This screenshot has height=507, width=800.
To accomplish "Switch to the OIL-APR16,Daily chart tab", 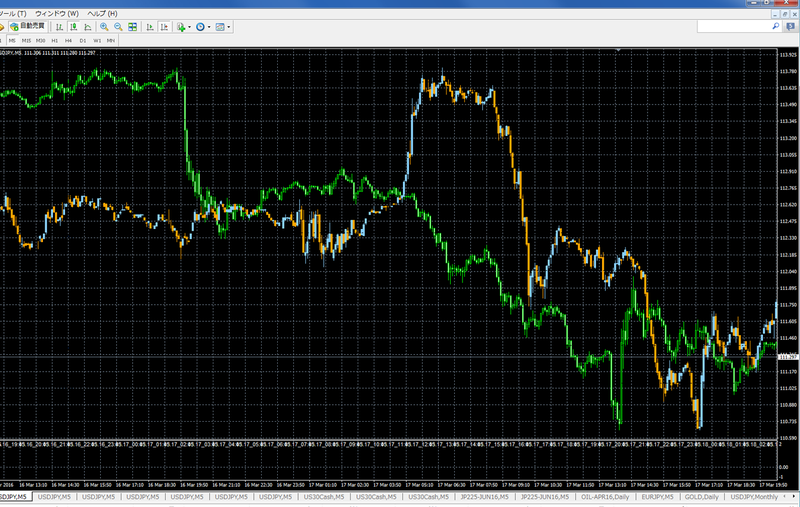I will click(604, 496).
